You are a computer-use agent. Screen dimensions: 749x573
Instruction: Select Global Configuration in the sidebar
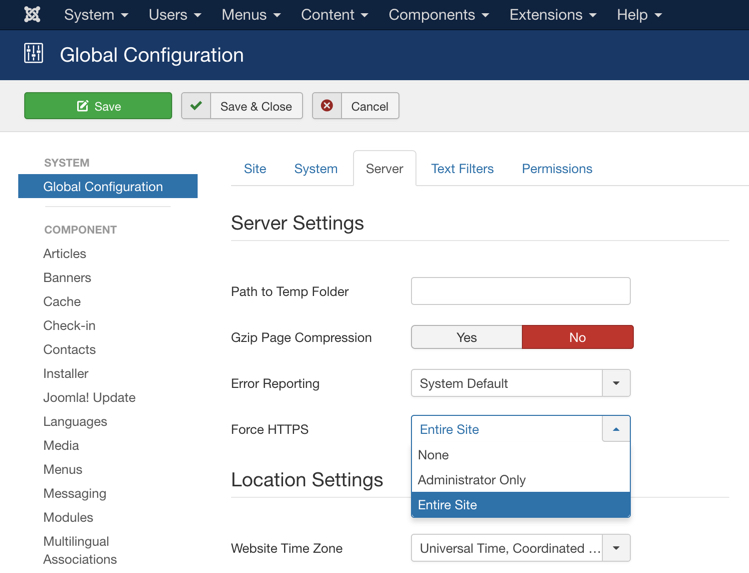pyautogui.click(x=108, y=186)
